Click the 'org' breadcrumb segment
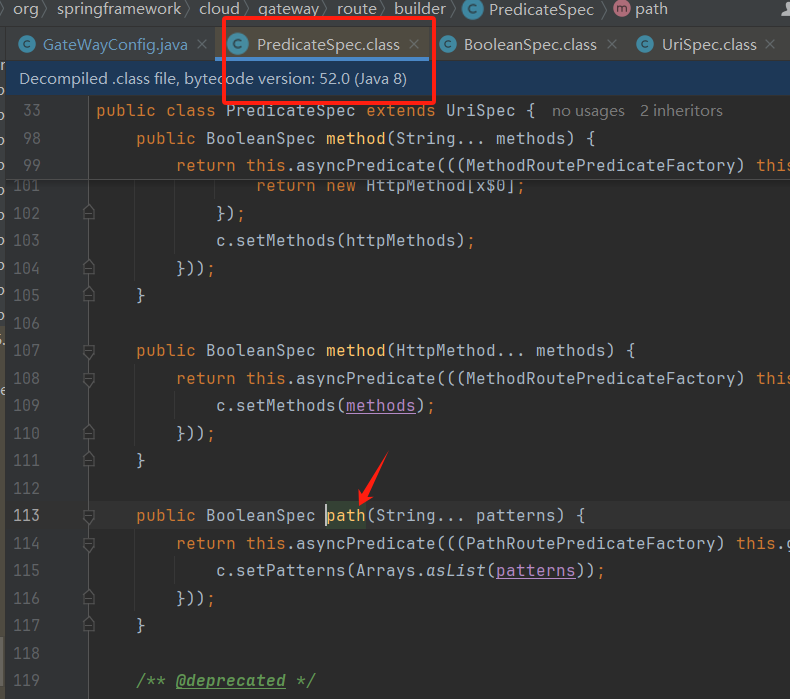Image resolution: width=790 pixels, height=699 pixels. click(26, 9)
